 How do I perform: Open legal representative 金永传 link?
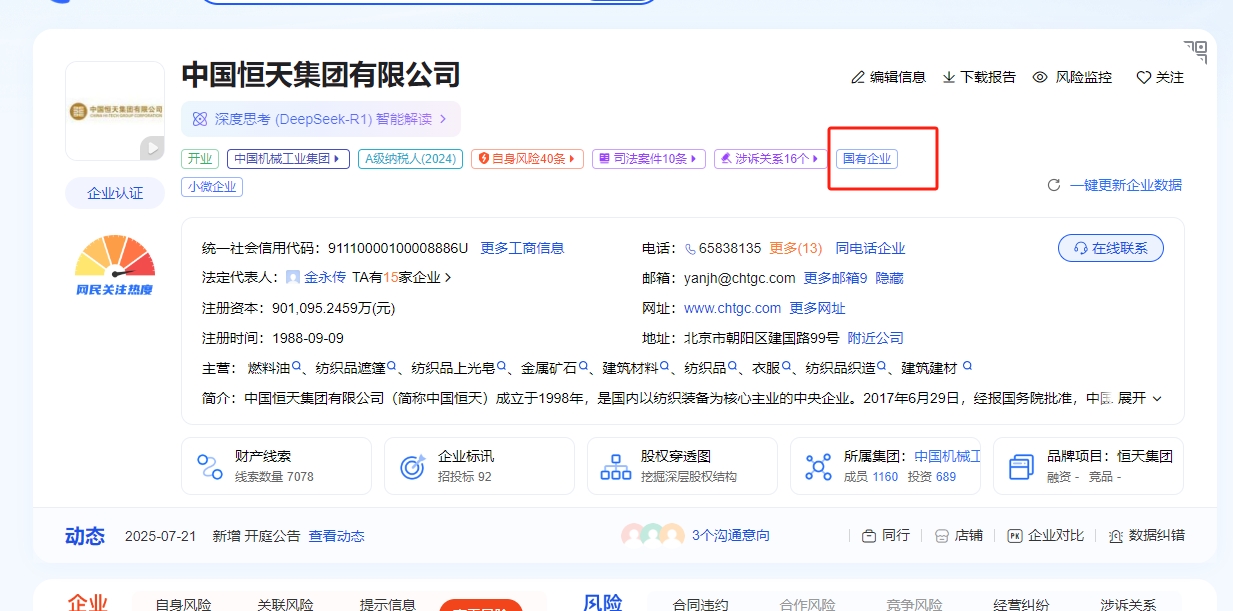325,278
